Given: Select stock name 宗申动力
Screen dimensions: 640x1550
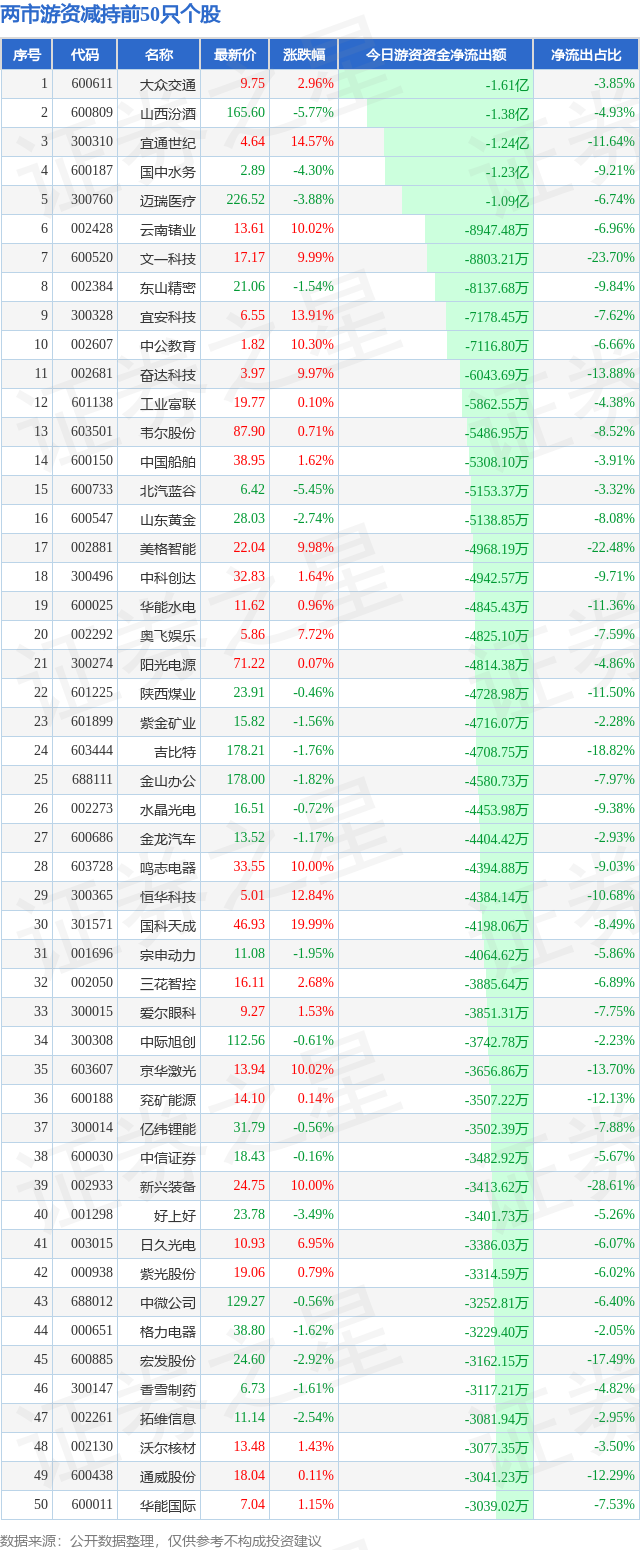Looking at the screenshot, I should click(x=168, y=954).
